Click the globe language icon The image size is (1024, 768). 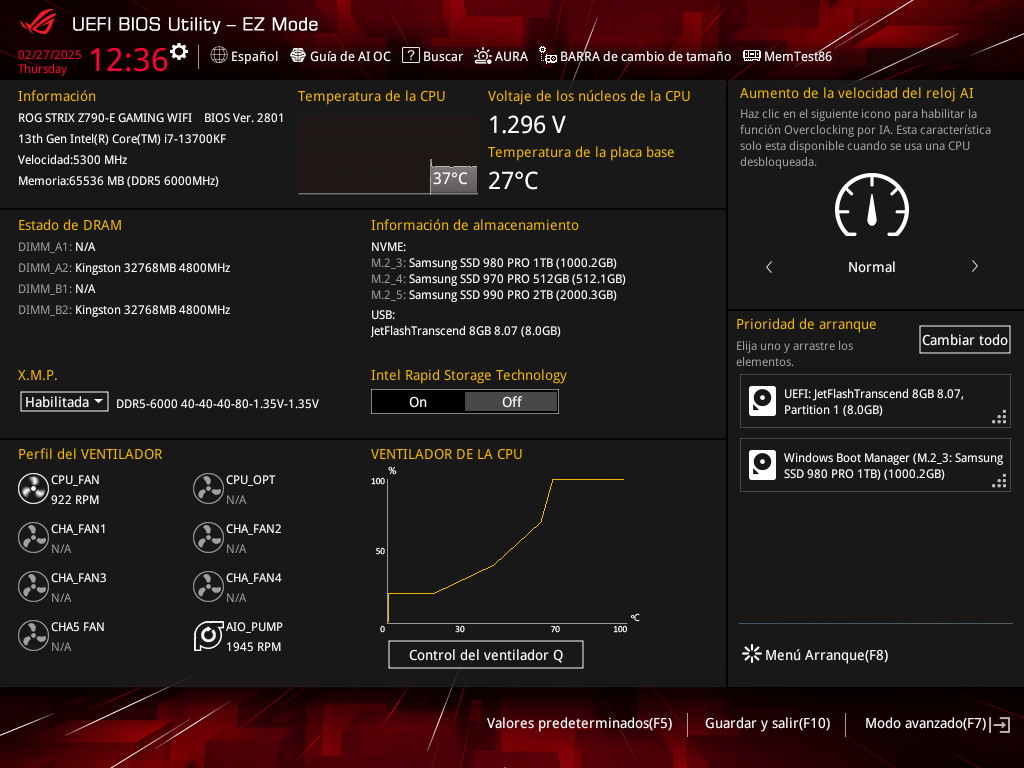[x=219, y=56]
